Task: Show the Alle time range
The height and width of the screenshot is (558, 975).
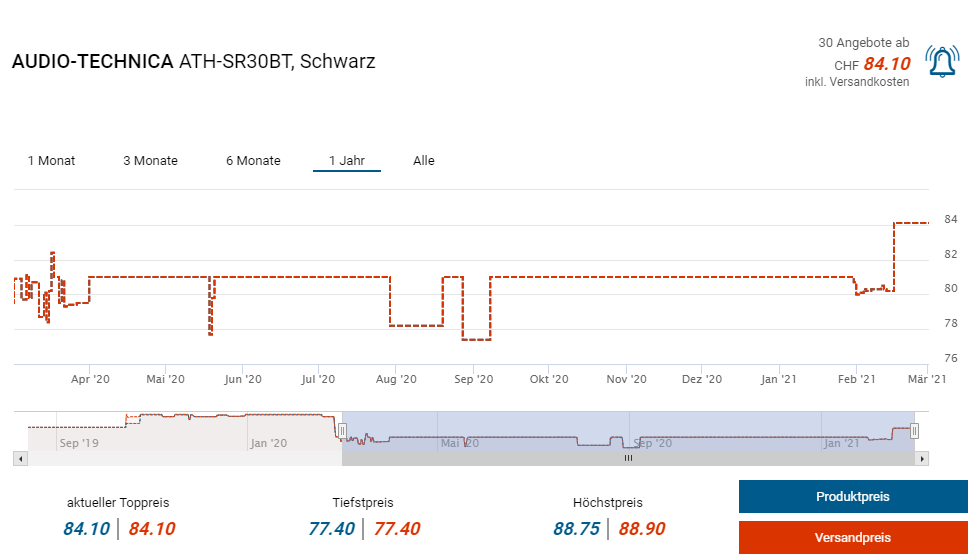Action: (x=424, y=161)
